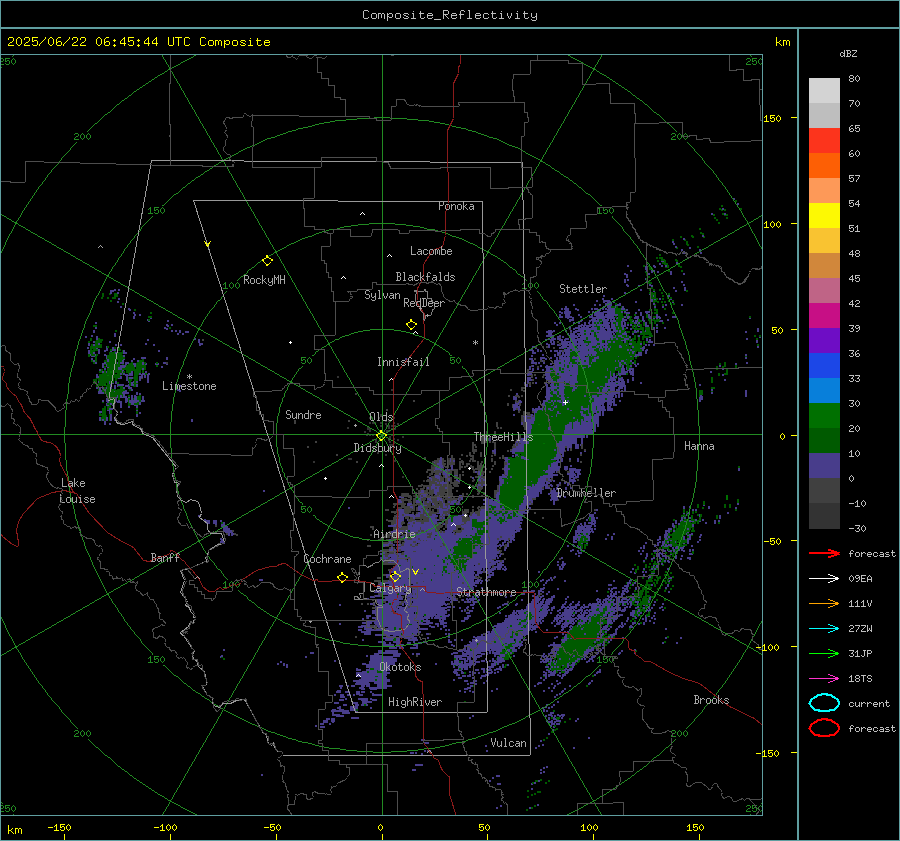Click the green 31JP arrow legend icon
The width and height of the screenshot is (900, 841).
pyautogui.click(x=824, y=653)
